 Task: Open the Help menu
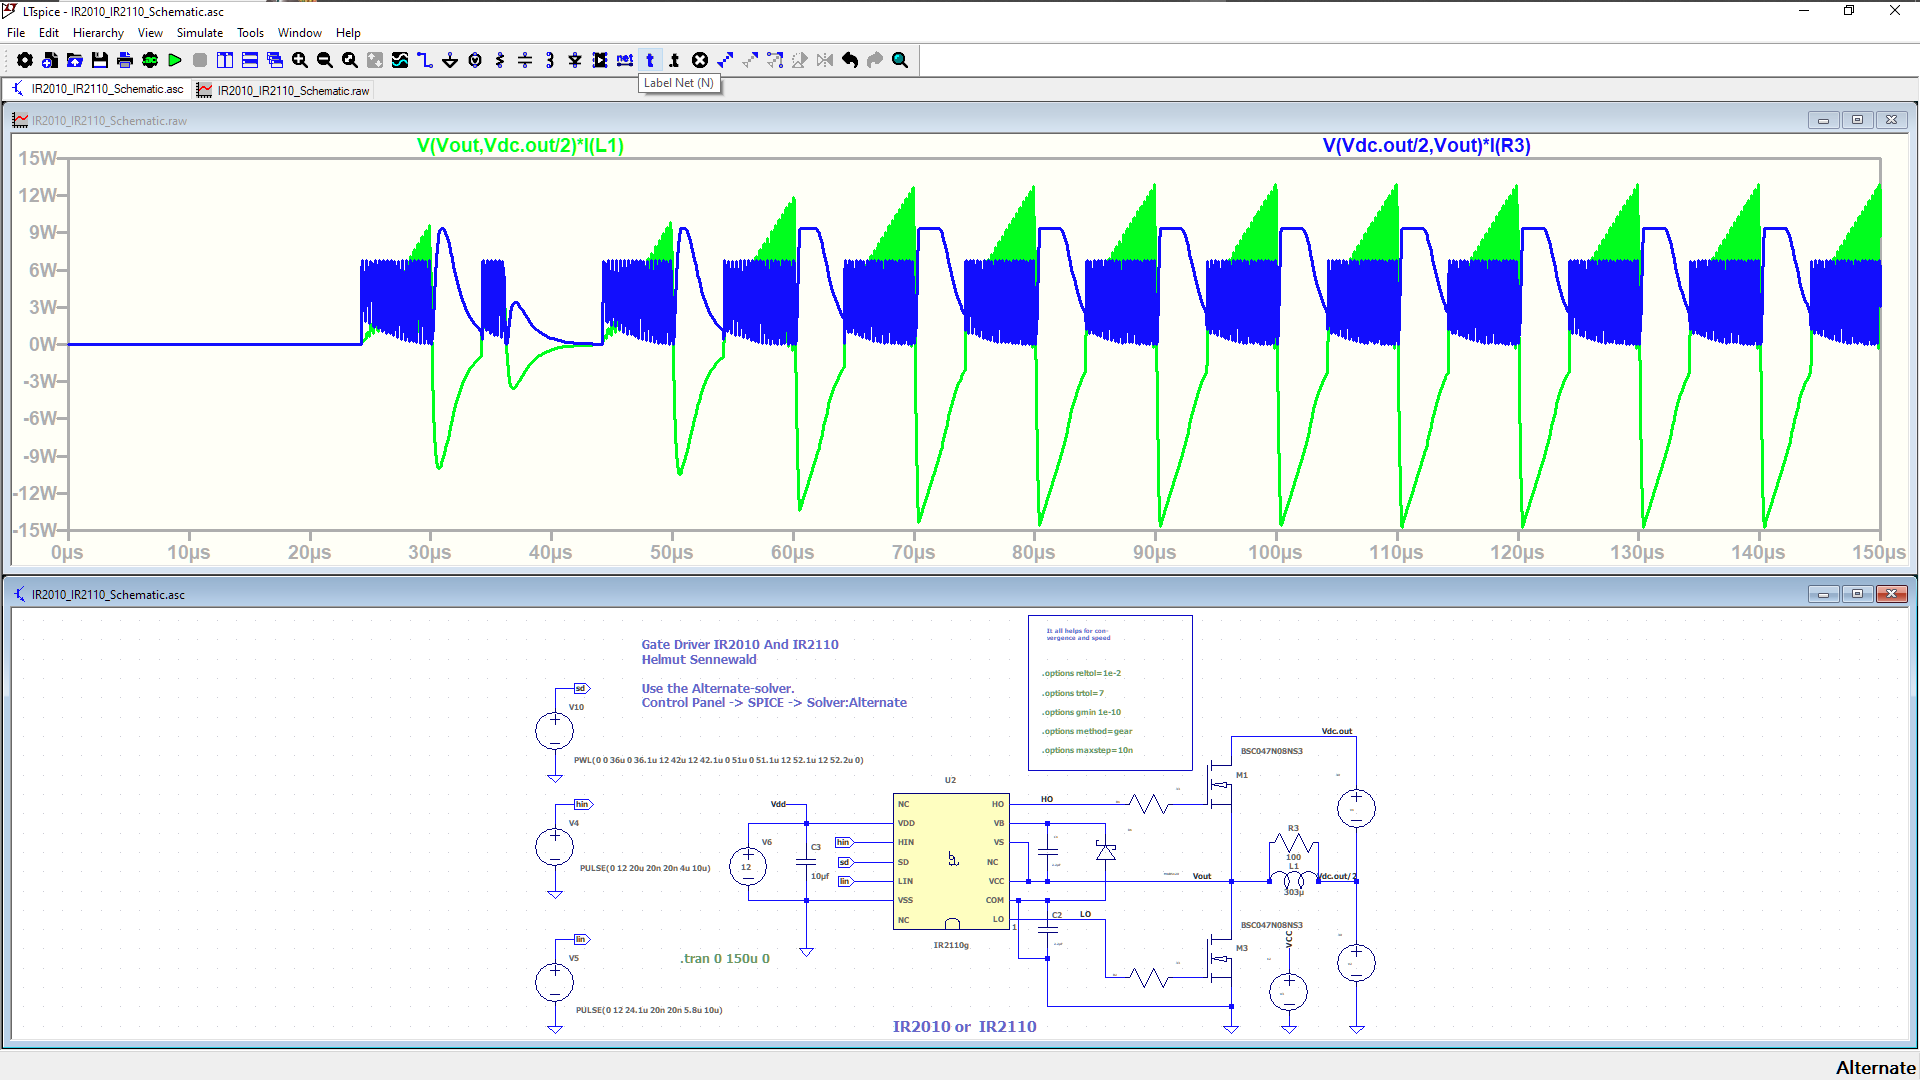[x=348, y=33]
